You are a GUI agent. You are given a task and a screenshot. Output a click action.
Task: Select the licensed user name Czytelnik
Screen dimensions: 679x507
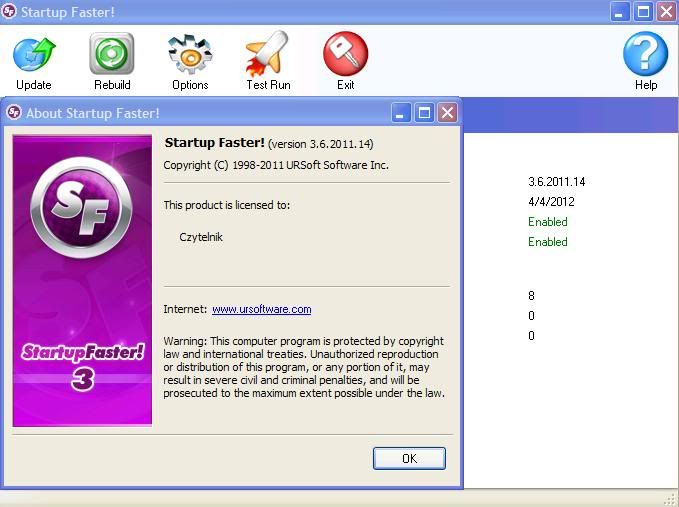[x=202, y=238]
